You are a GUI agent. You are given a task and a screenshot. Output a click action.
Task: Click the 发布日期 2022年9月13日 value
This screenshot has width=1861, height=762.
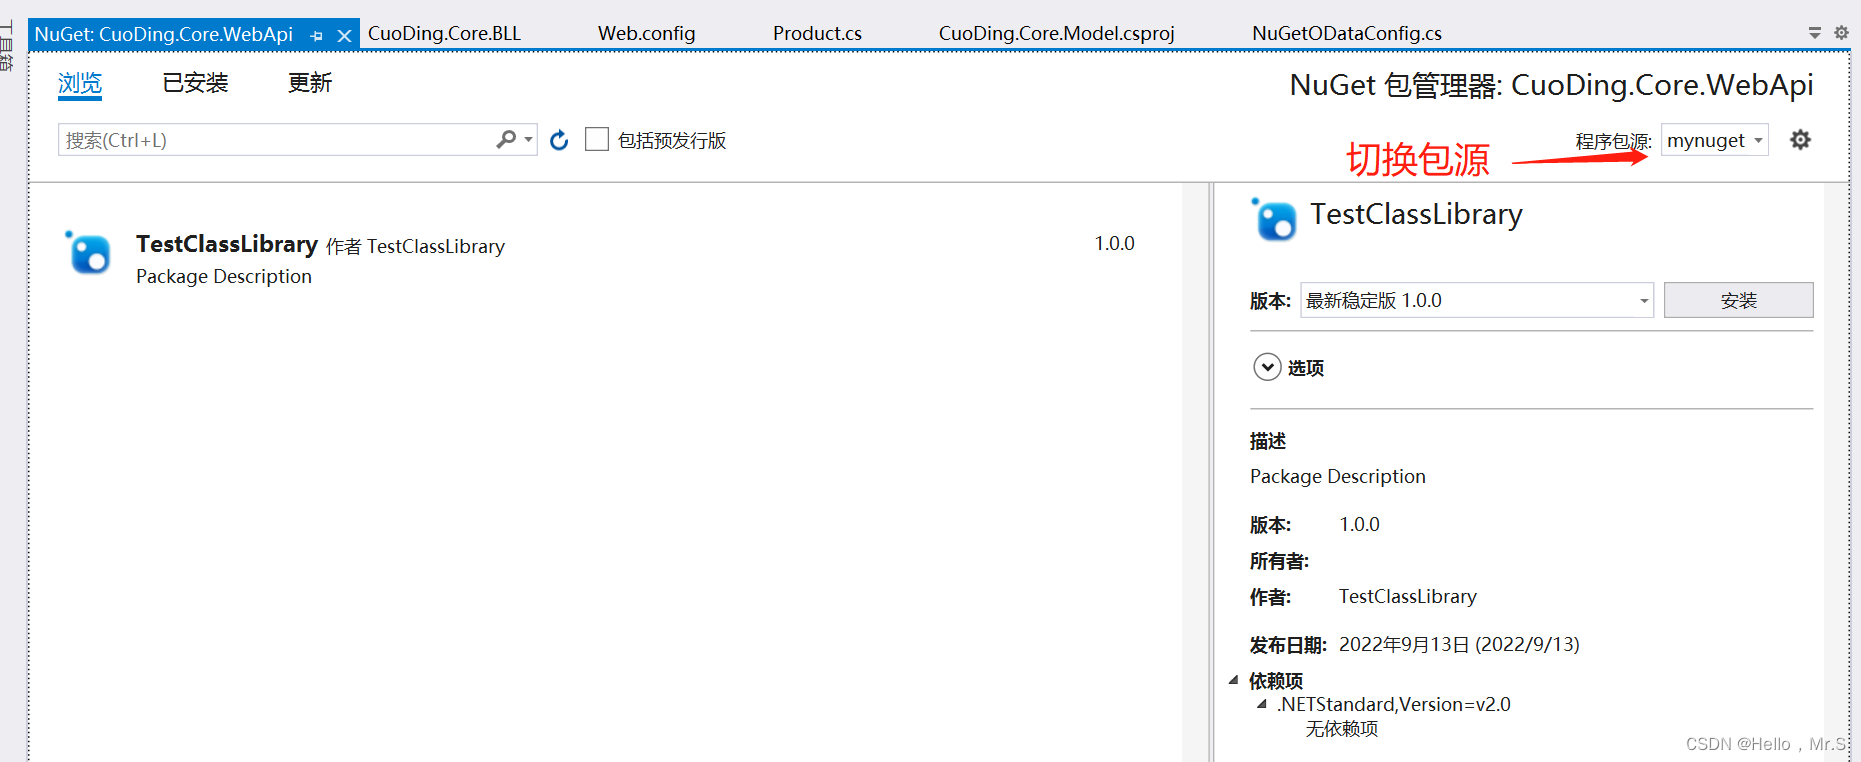(1459, 644)
